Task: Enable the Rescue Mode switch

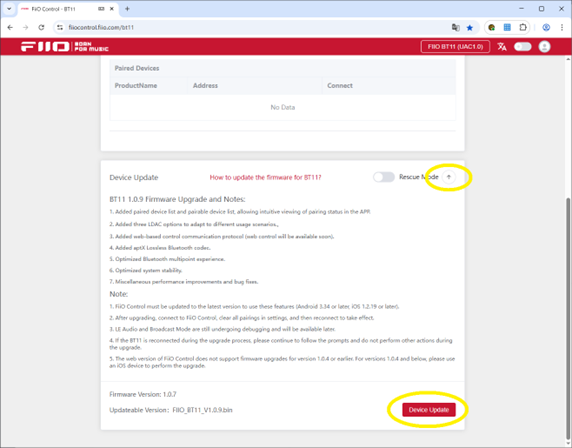Action: (383, 177)
